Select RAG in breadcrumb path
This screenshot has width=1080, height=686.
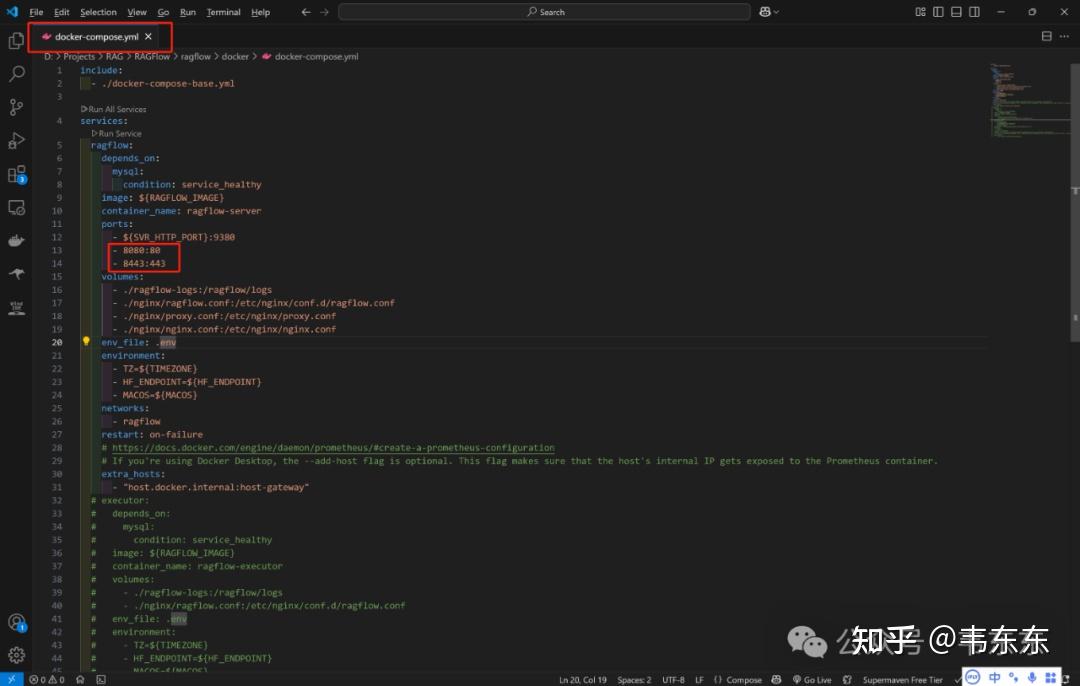[114, 56]
